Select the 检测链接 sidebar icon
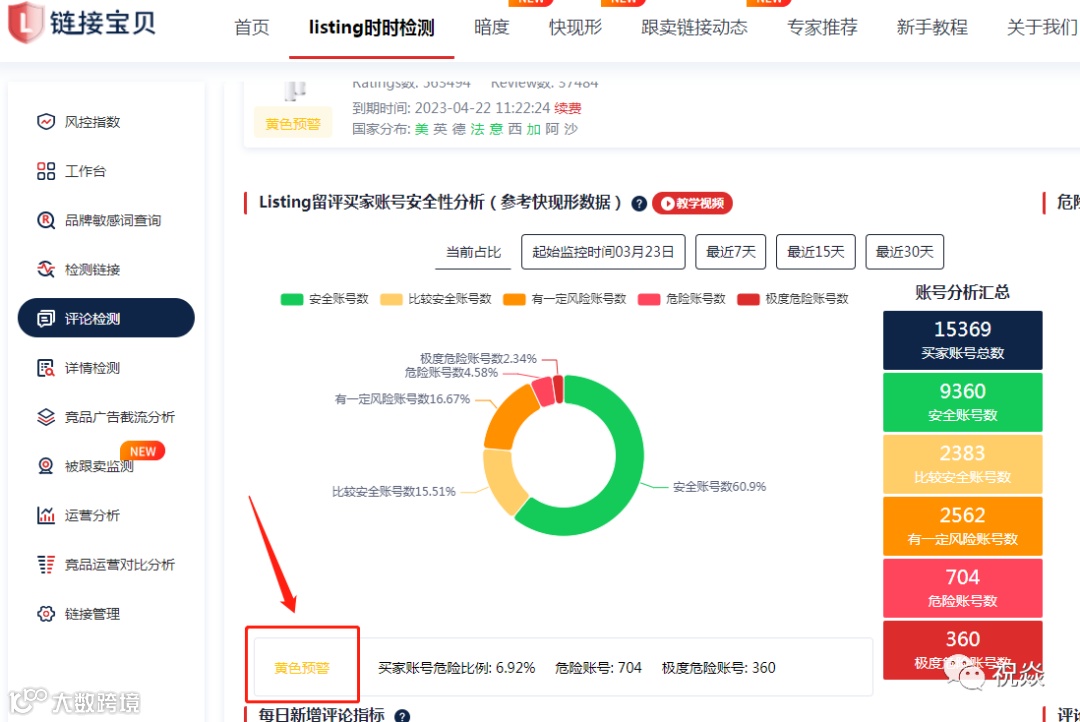This screenshot has height=722, width=1080. (45, 269)
